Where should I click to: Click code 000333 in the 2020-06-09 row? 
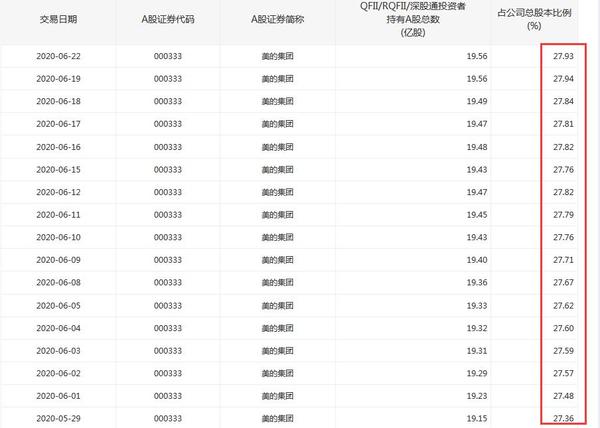point(168,260)
